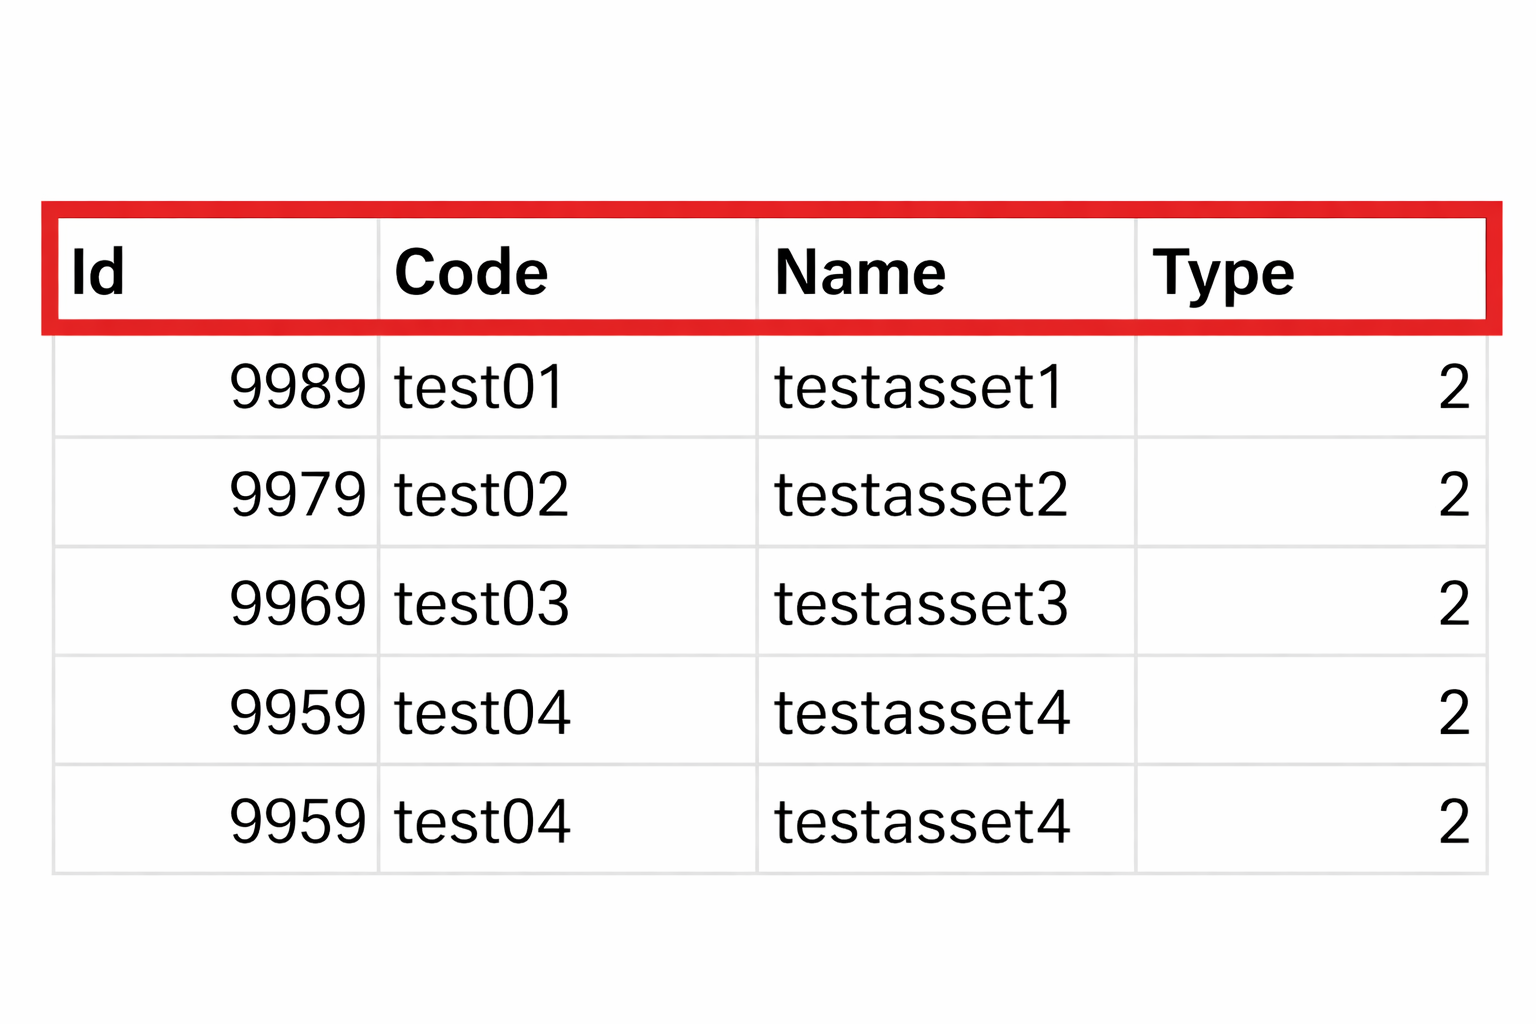
Task: Click the Id cell 9969
Action: (x=297, y=603)
